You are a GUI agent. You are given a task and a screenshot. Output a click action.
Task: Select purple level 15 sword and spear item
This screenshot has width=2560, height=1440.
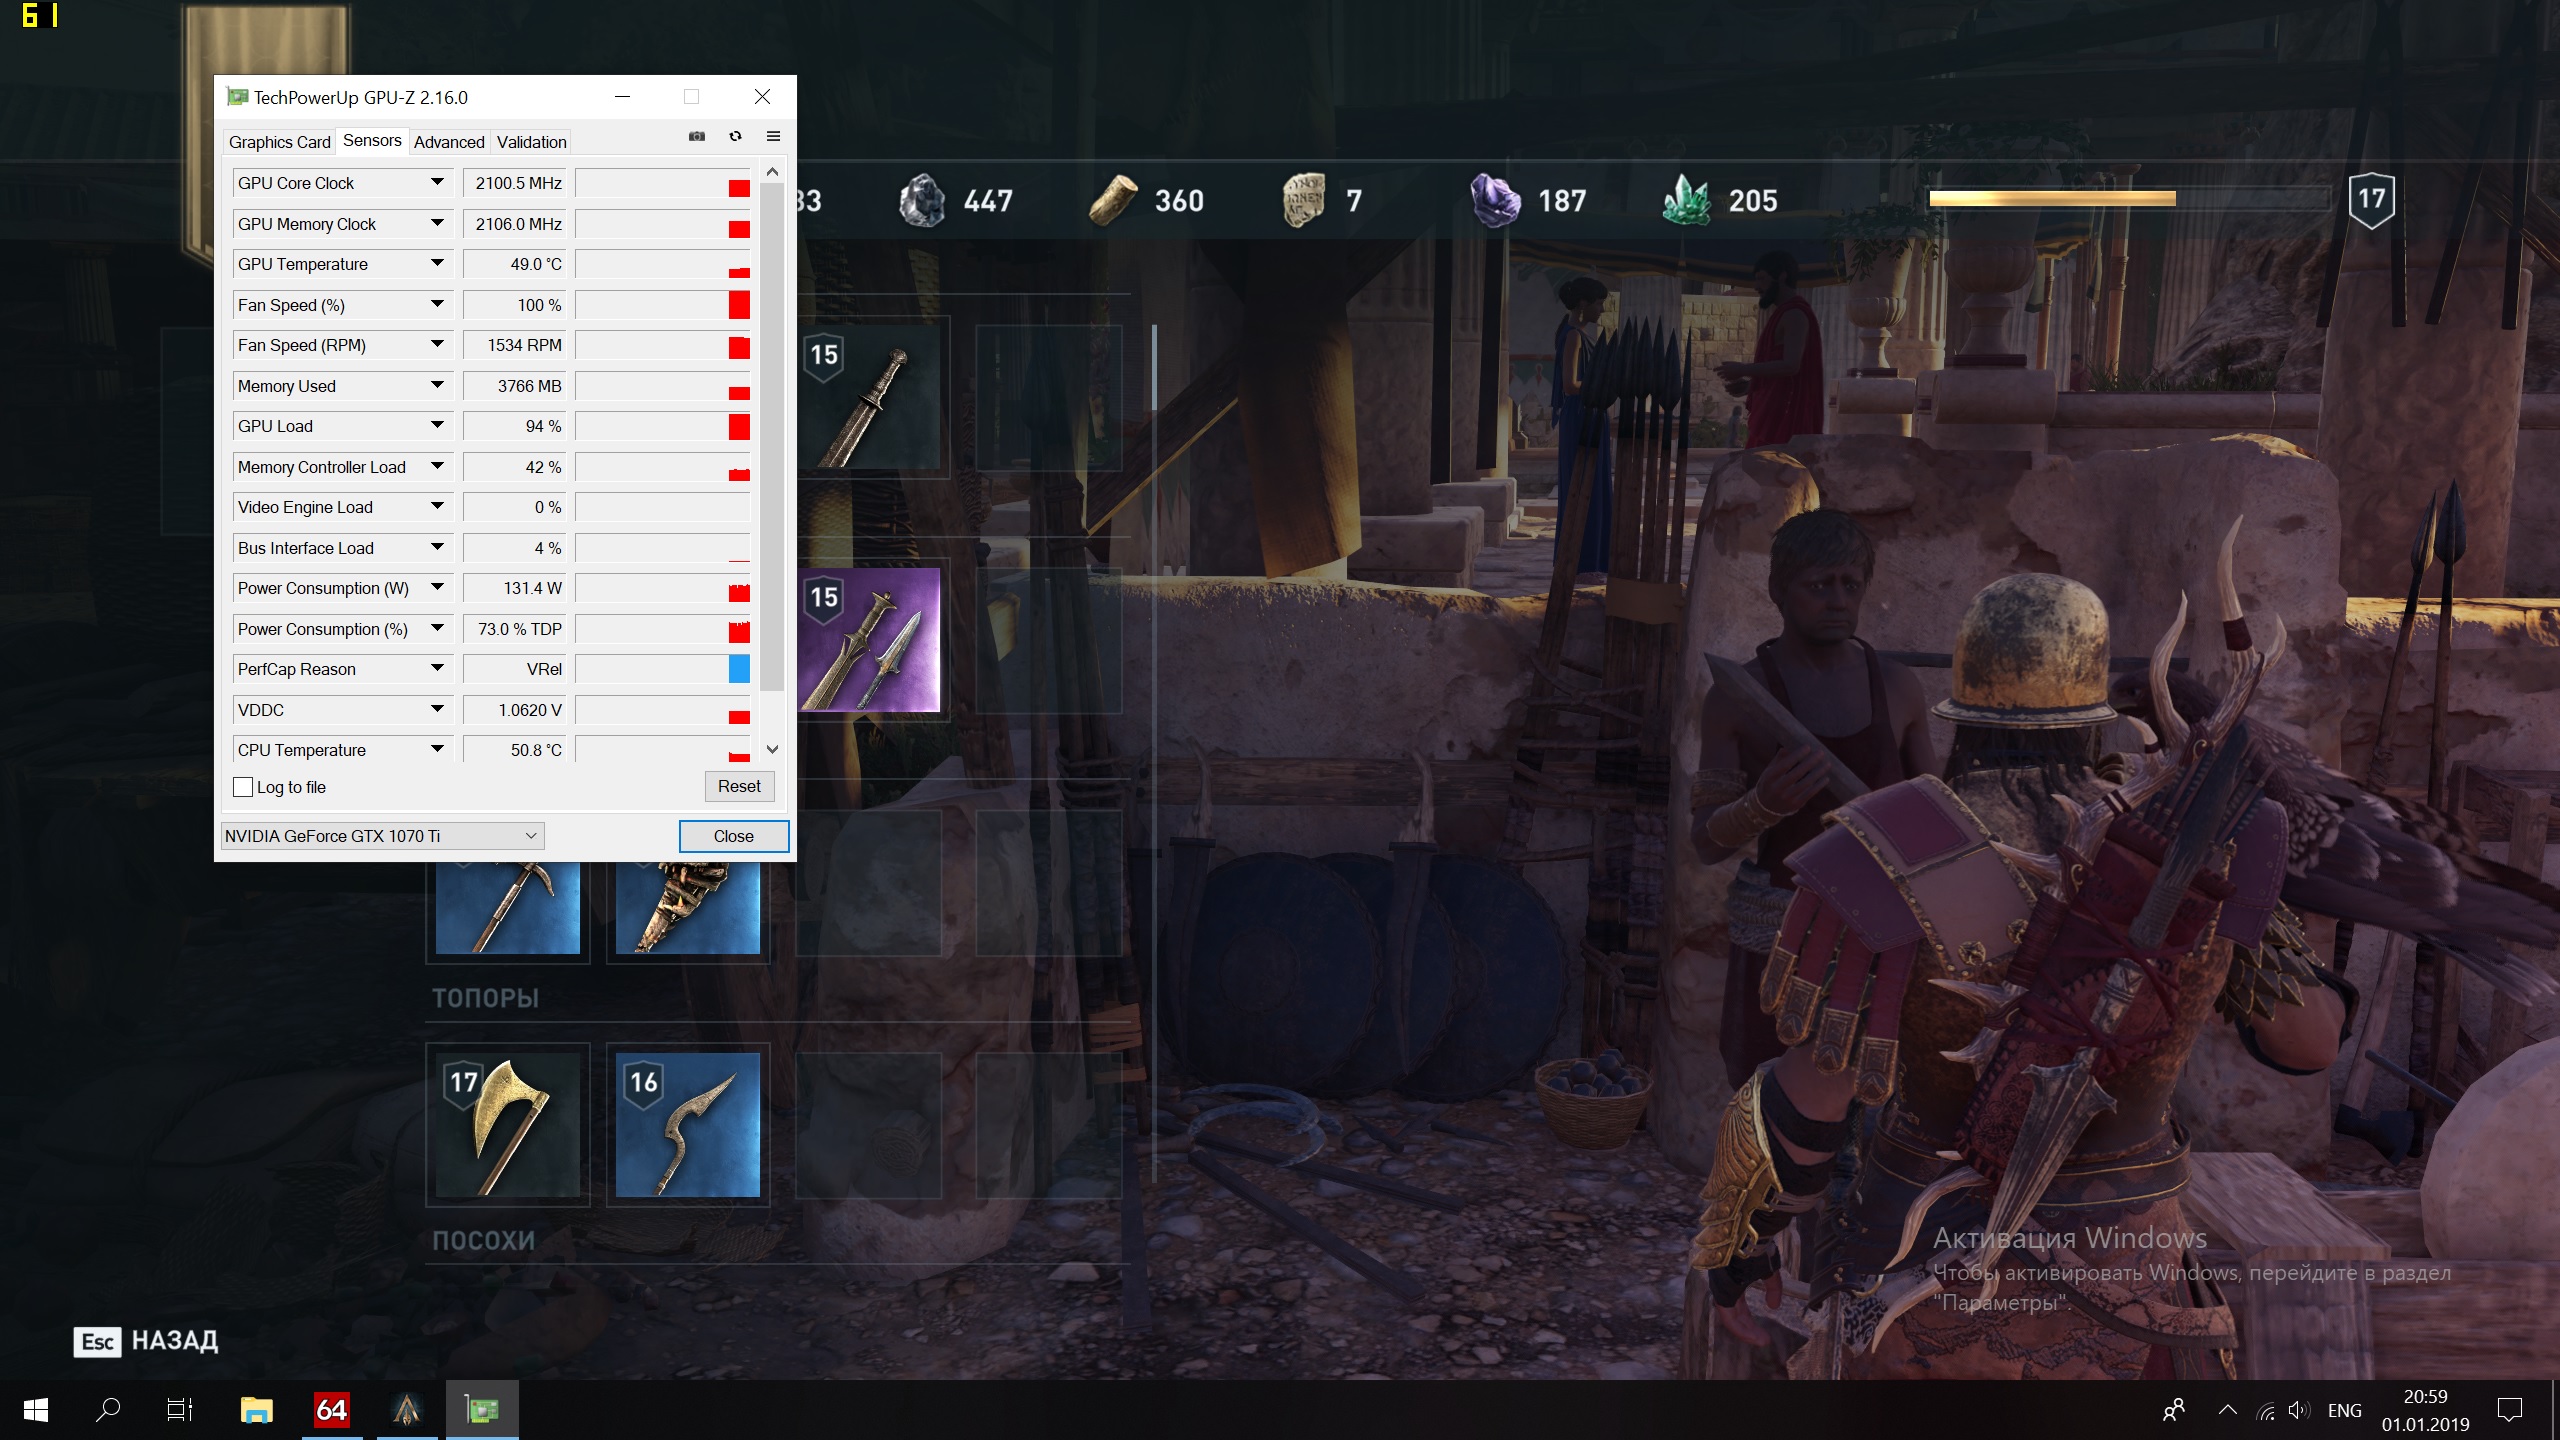(869, 640)
